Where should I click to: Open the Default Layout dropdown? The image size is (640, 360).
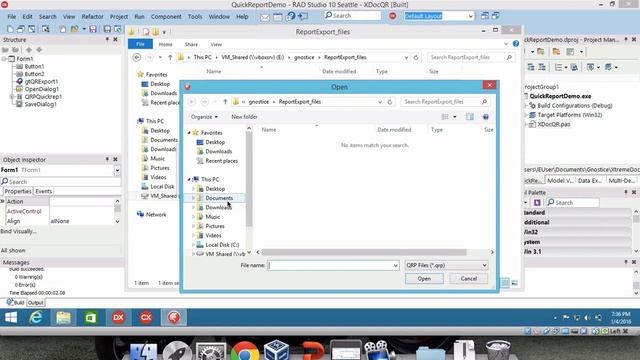tap(471, 16)
